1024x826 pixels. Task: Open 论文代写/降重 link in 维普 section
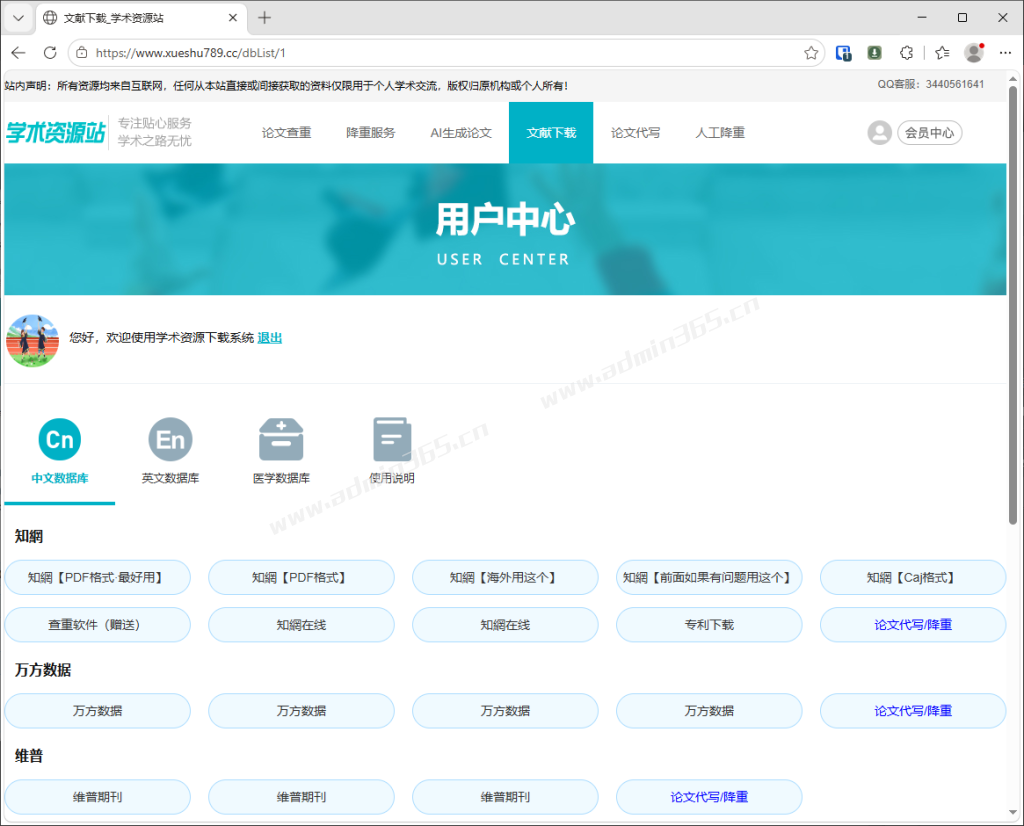click(709, 797)
